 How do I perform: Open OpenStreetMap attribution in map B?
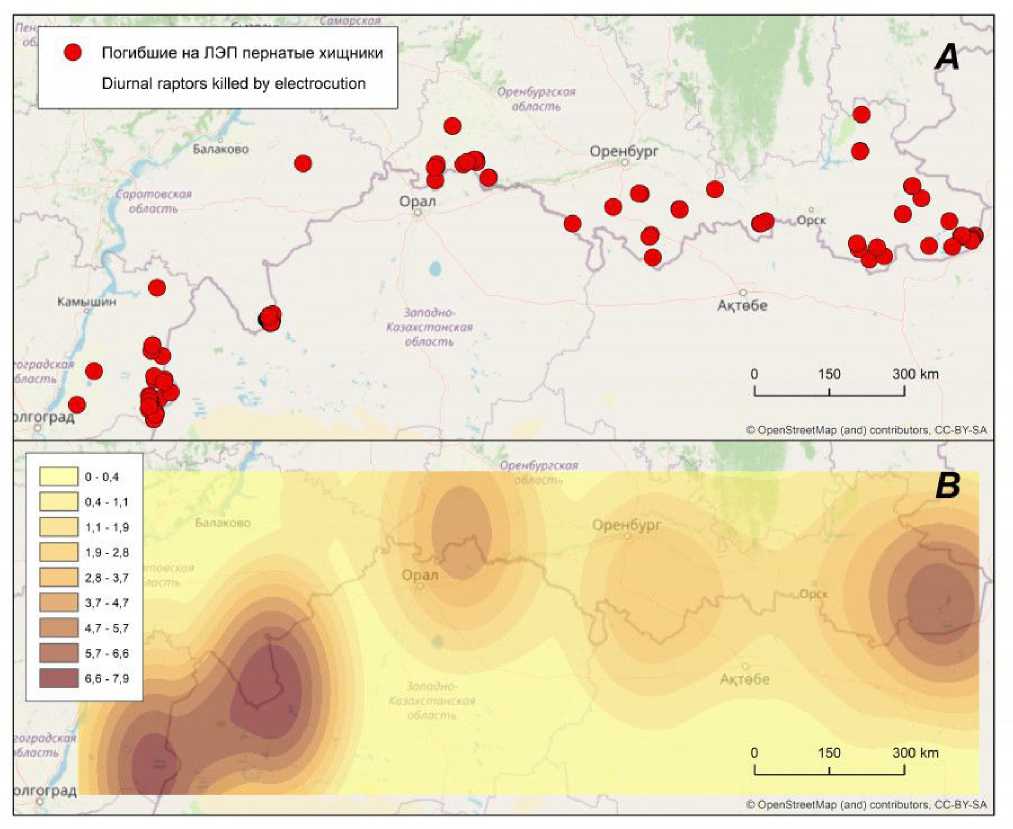866,804
